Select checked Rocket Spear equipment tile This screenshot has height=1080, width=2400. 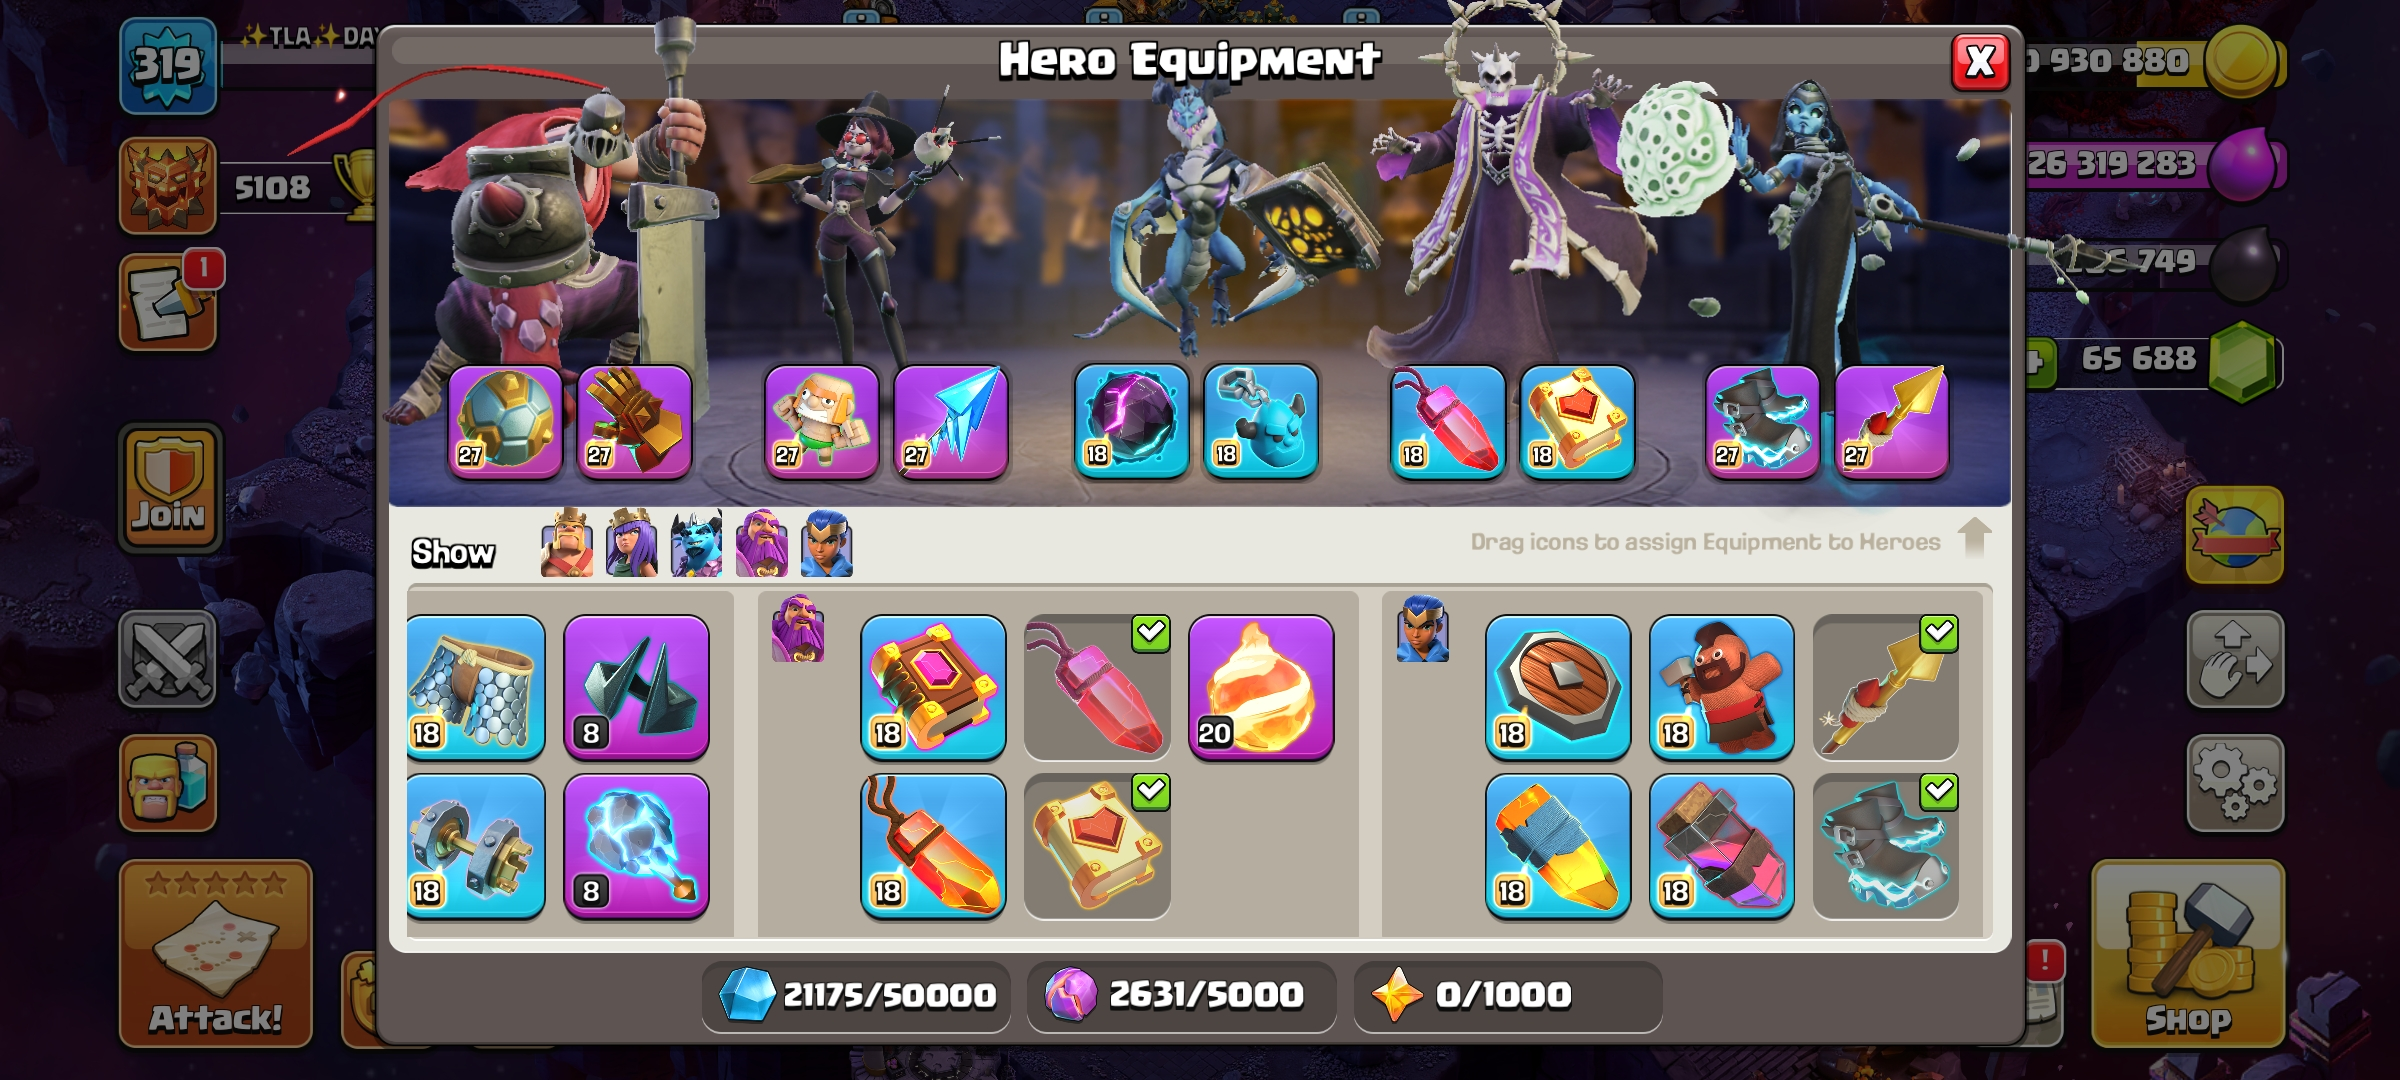click(x=1885, y=688)
